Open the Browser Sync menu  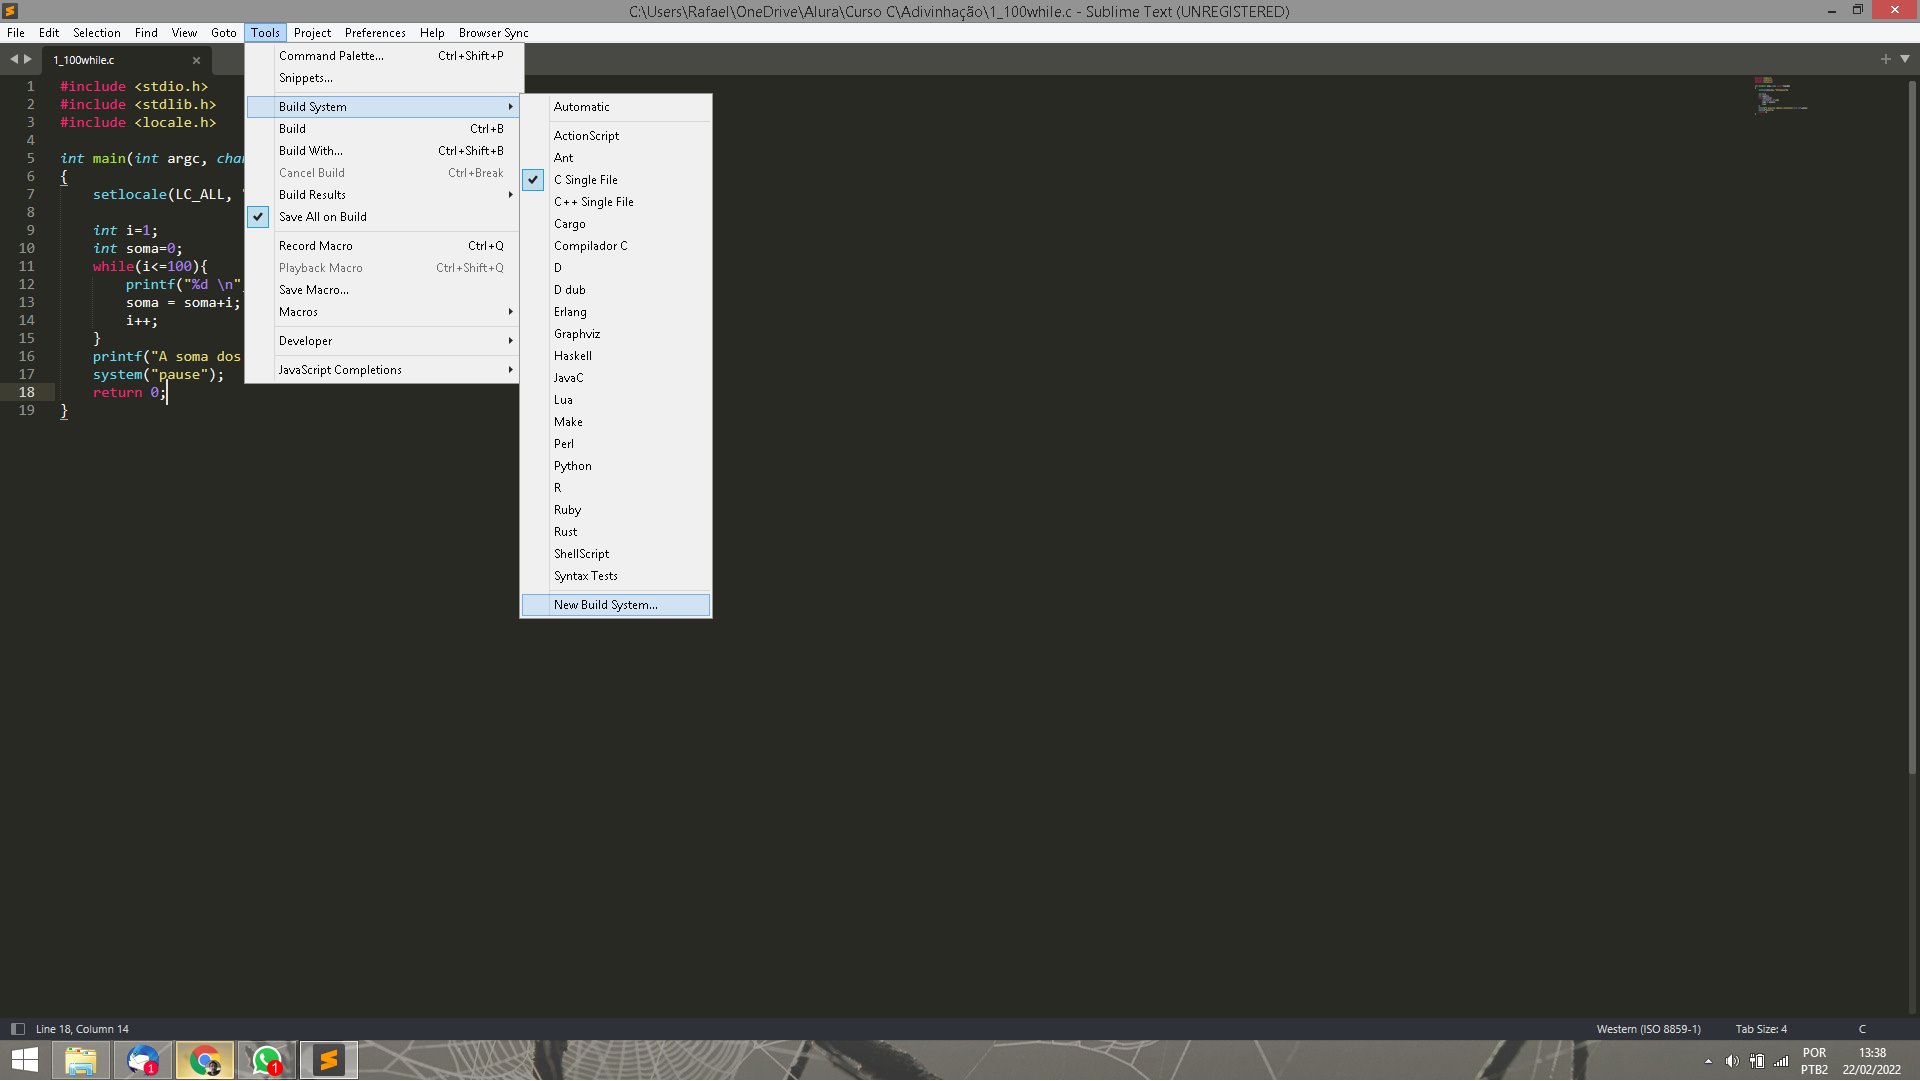[x=494, y=33]
